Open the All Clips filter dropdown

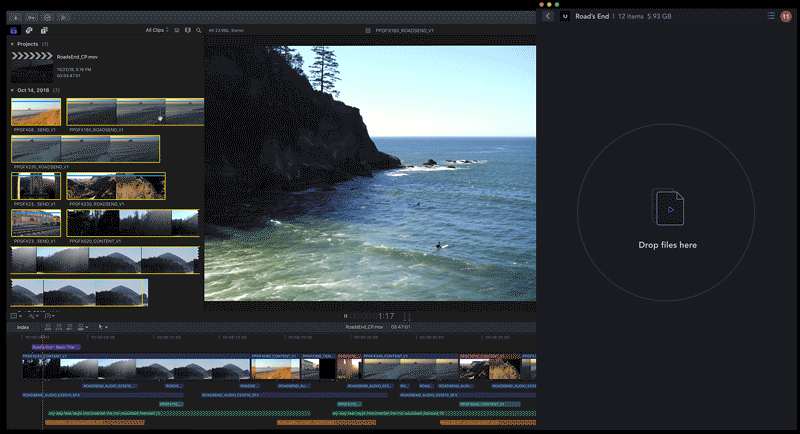point(157,30)
